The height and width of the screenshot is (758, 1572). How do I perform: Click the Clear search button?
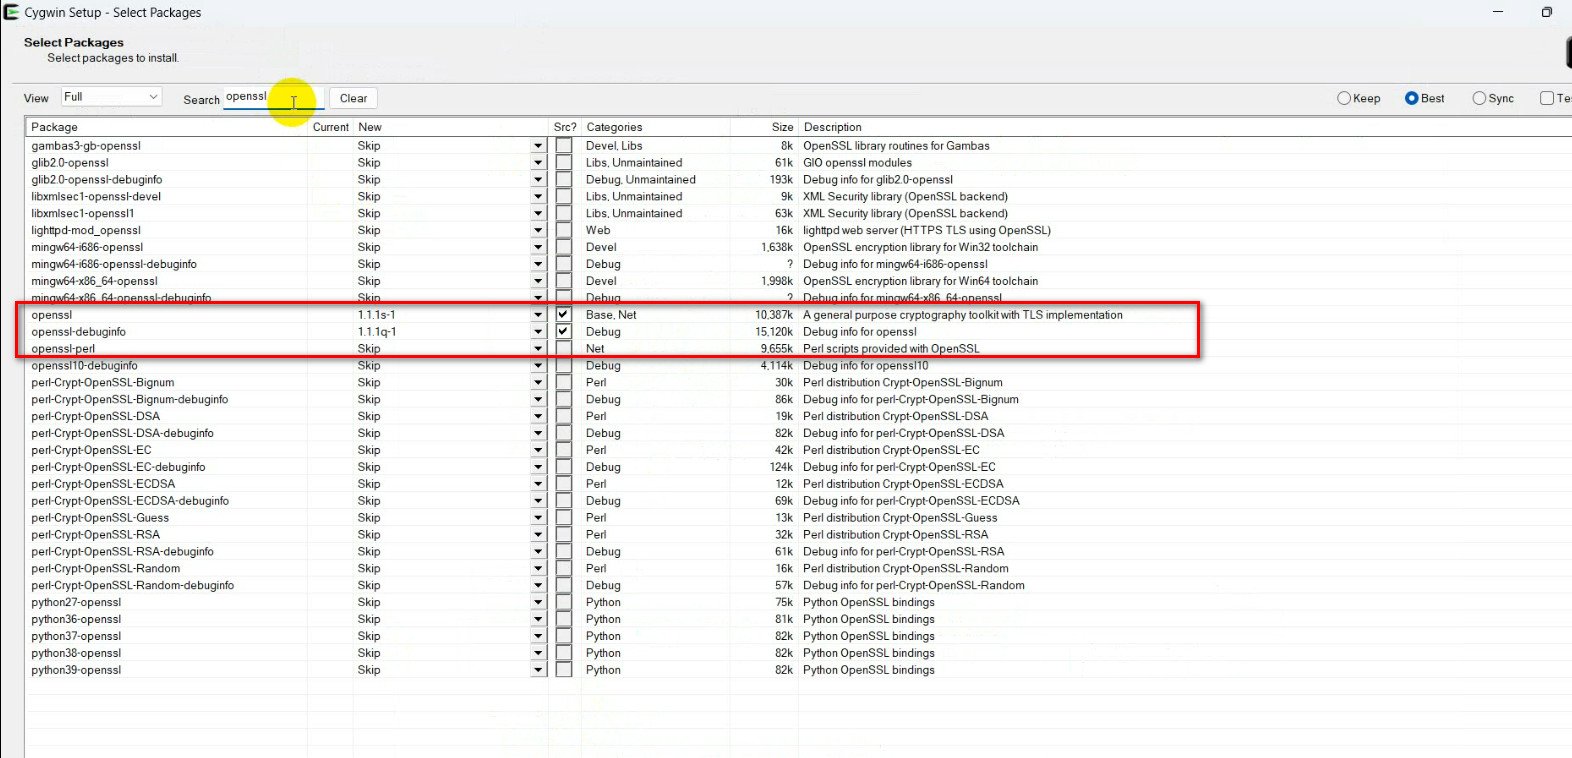353,98
